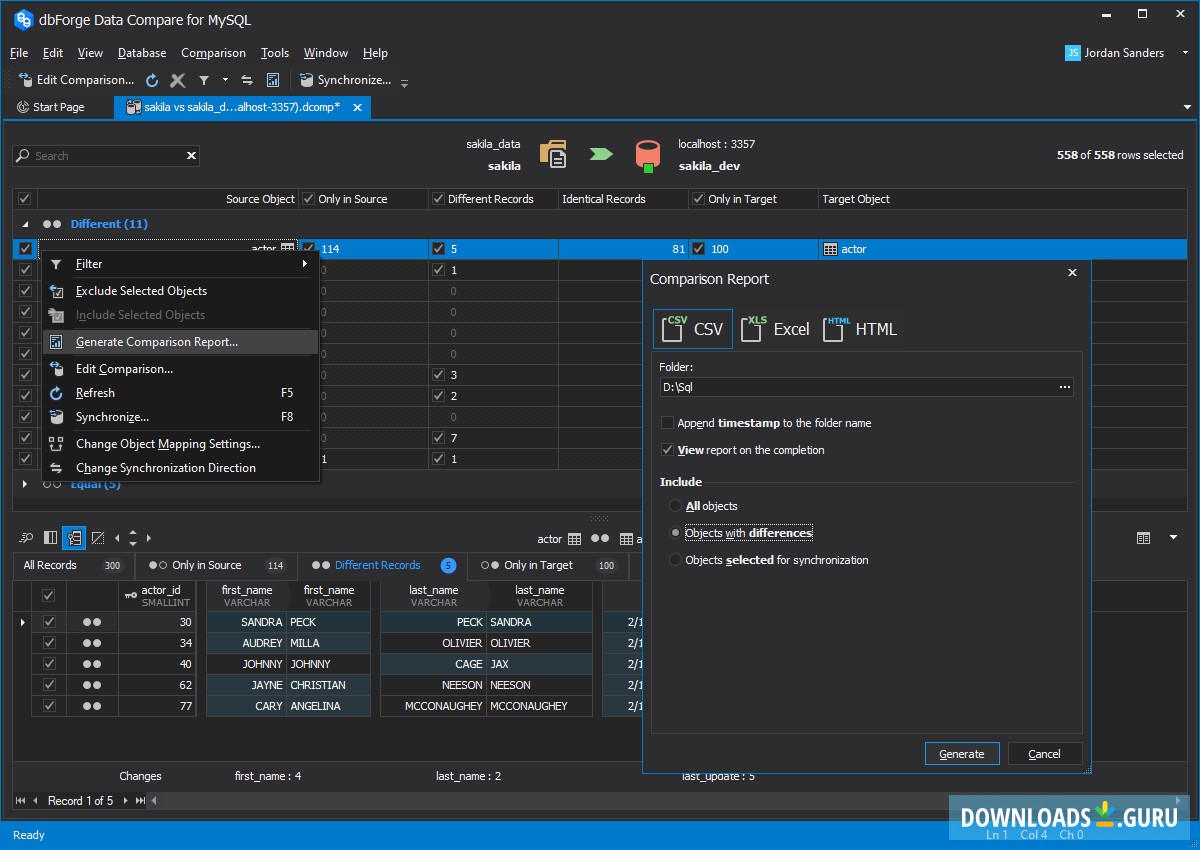Click the Refresh comparison icon
Screen dimensions: 1200x850
pos(152,80)
